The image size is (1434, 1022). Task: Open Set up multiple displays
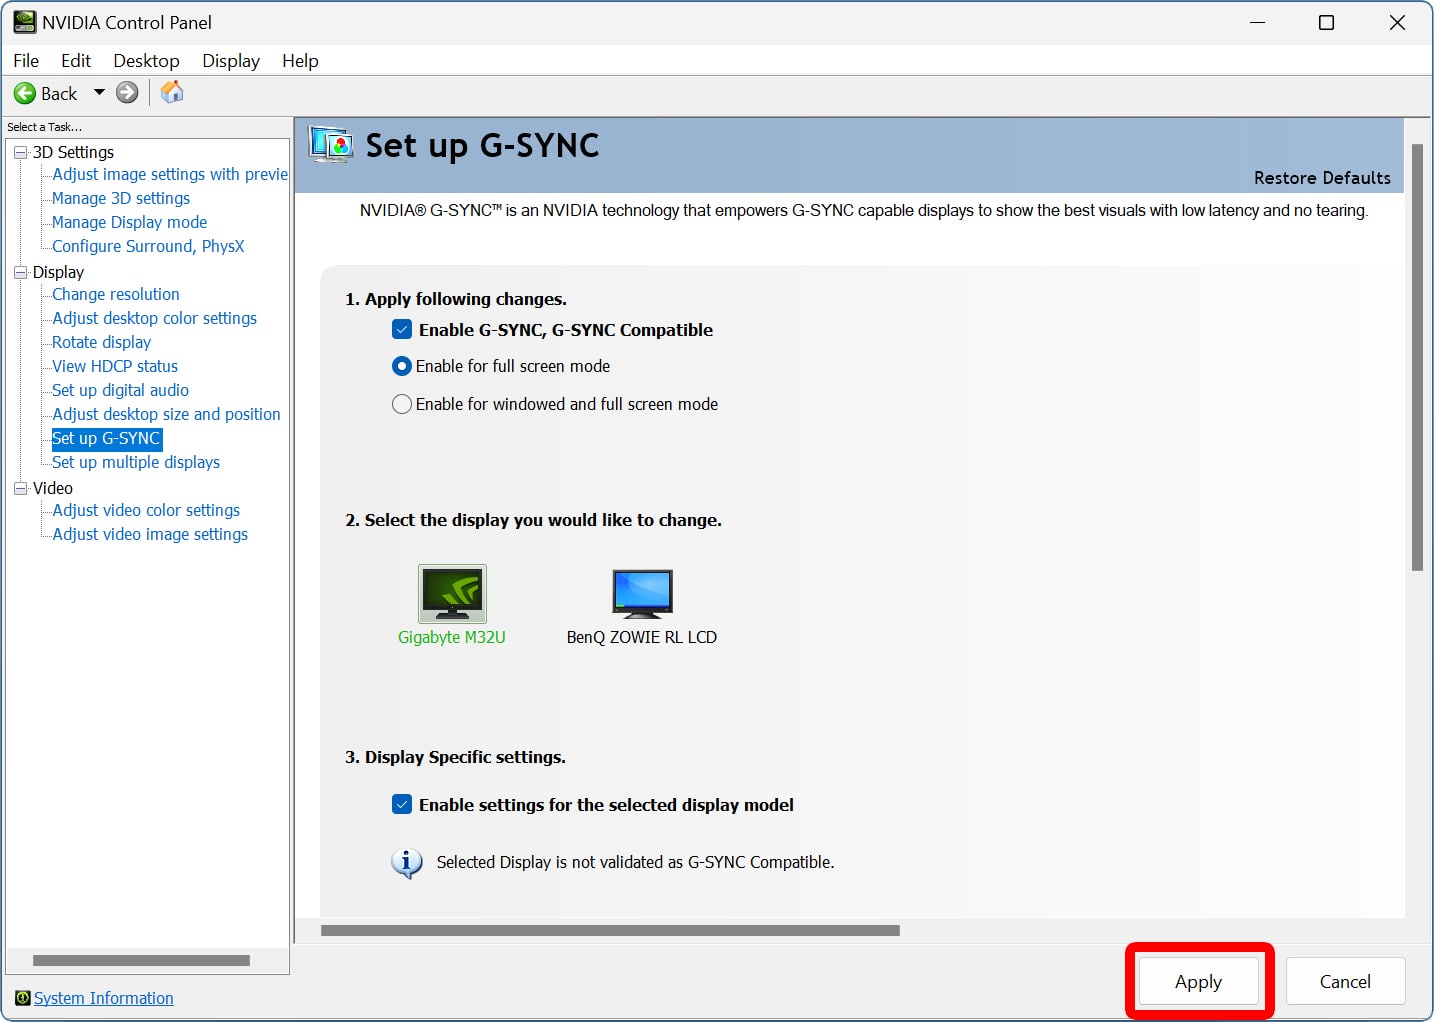pos(136,462)
